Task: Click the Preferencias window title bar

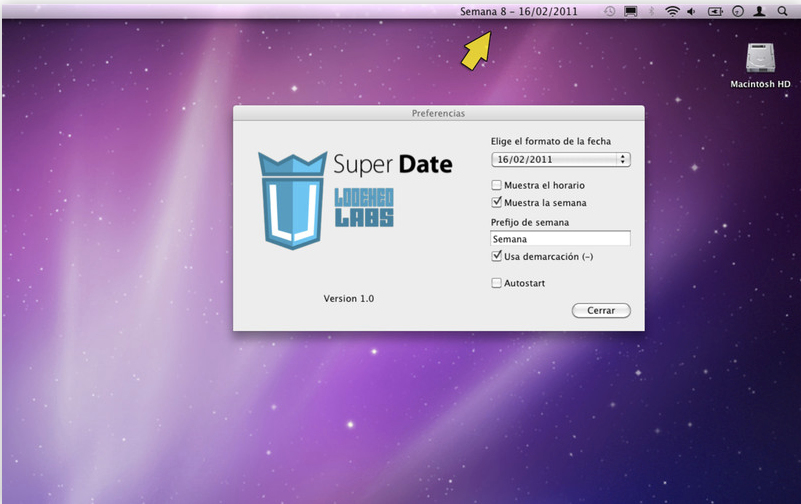Action: pyautogui.click(x=438, y=113)
